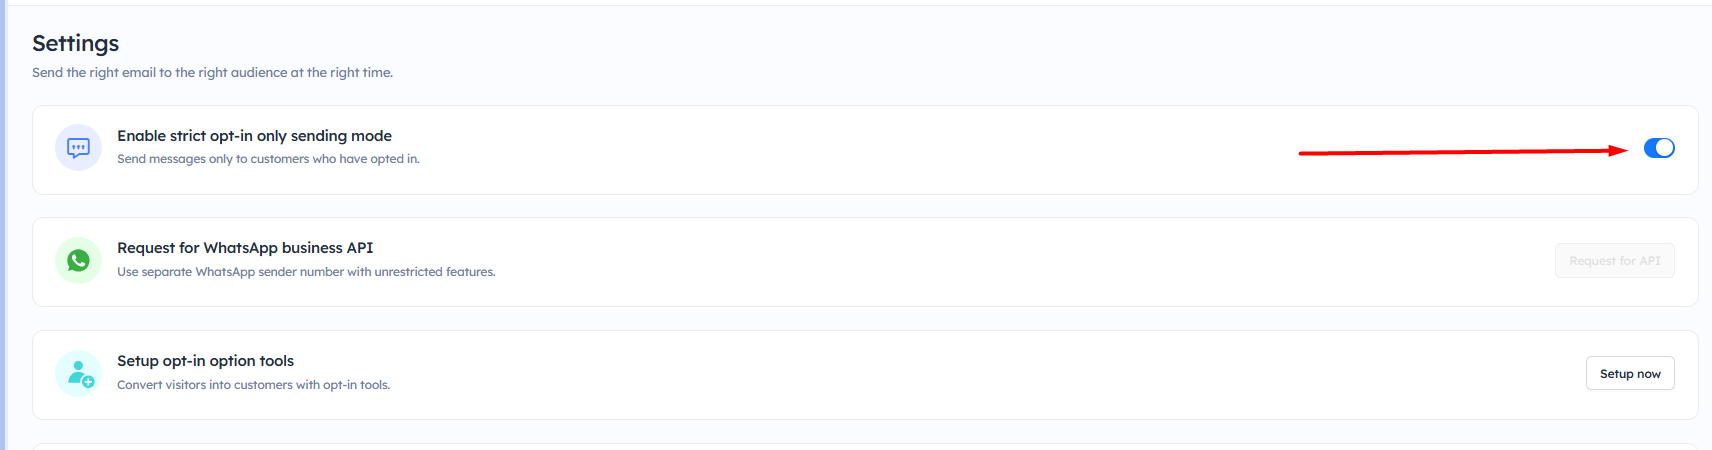
Task: Click the green WhatsApp logo icon
Action: point(78,261)
